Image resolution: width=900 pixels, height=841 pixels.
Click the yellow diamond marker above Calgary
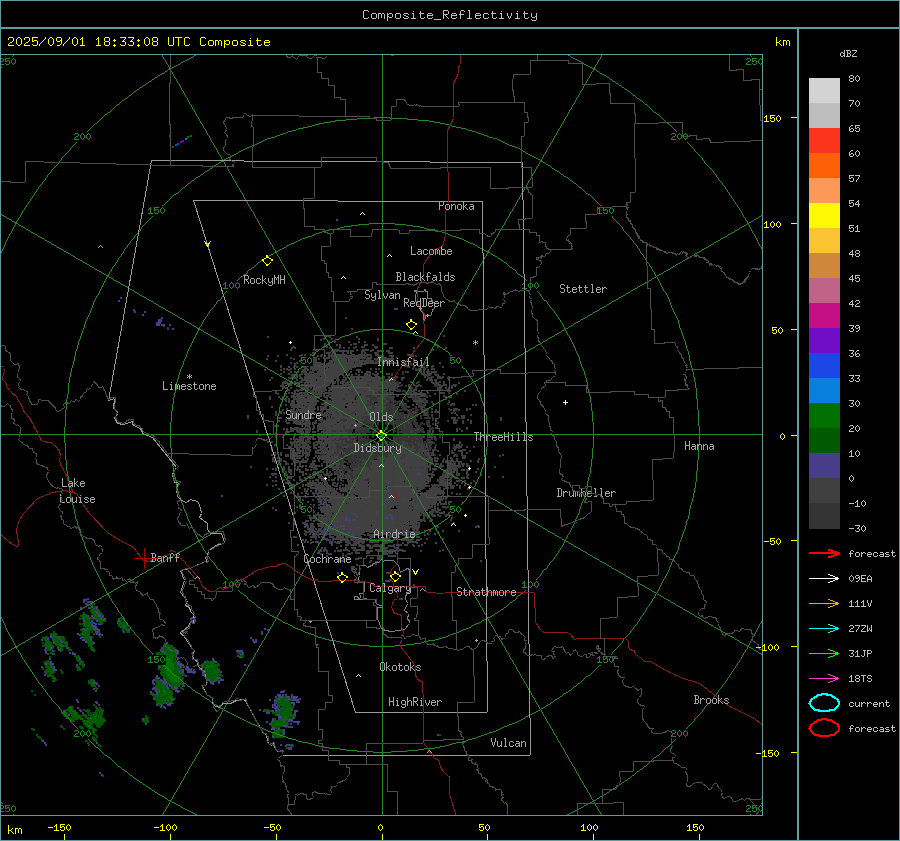coord(395,576)
